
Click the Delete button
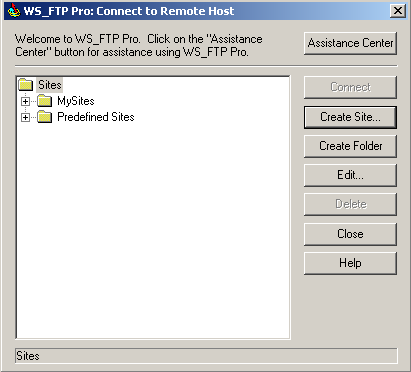[350, 204]
